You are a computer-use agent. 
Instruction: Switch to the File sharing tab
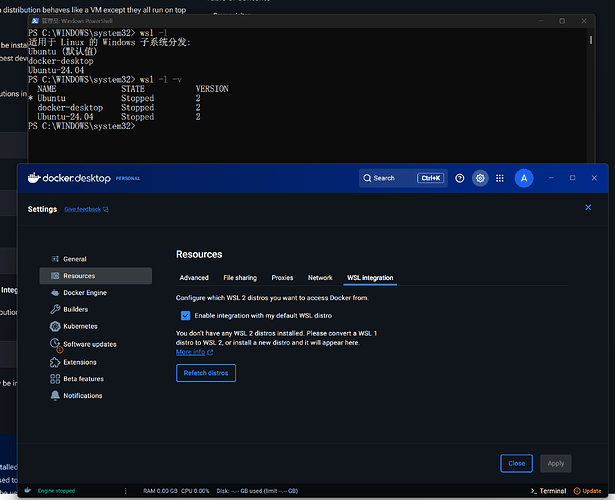(x=240, y=278)
